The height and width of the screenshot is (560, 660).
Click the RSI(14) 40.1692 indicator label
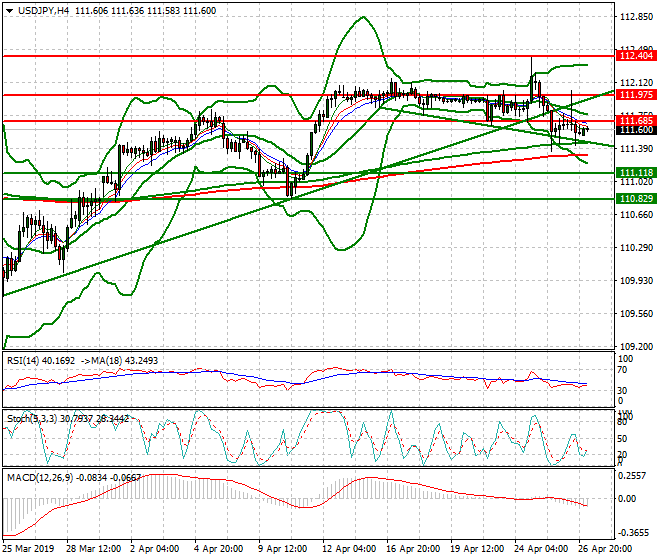pyautogui.click(x=41, y=361)
